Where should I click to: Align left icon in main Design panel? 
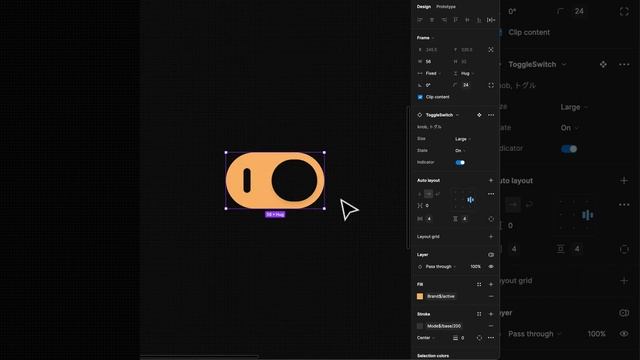point(420,20)
